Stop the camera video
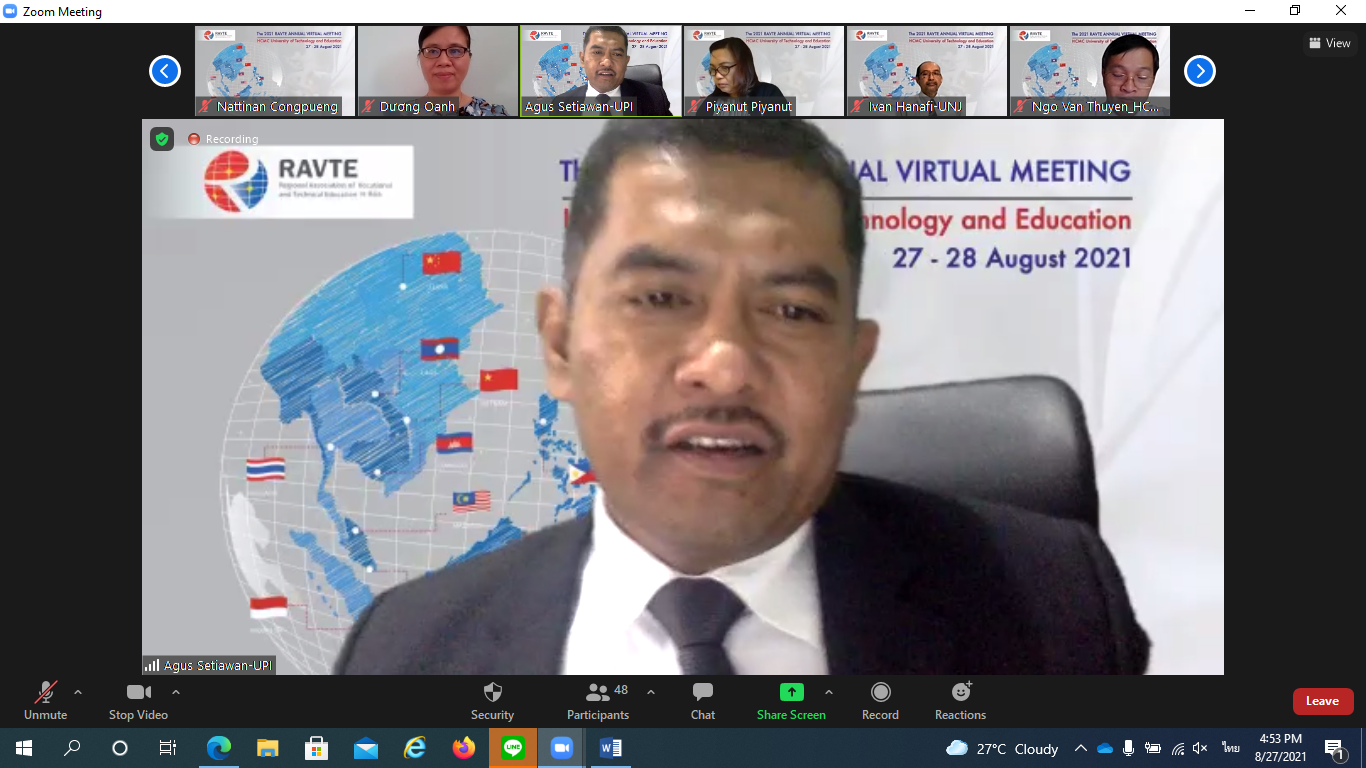This screenshot has width=1366, height=768. (x=138, y=701)
